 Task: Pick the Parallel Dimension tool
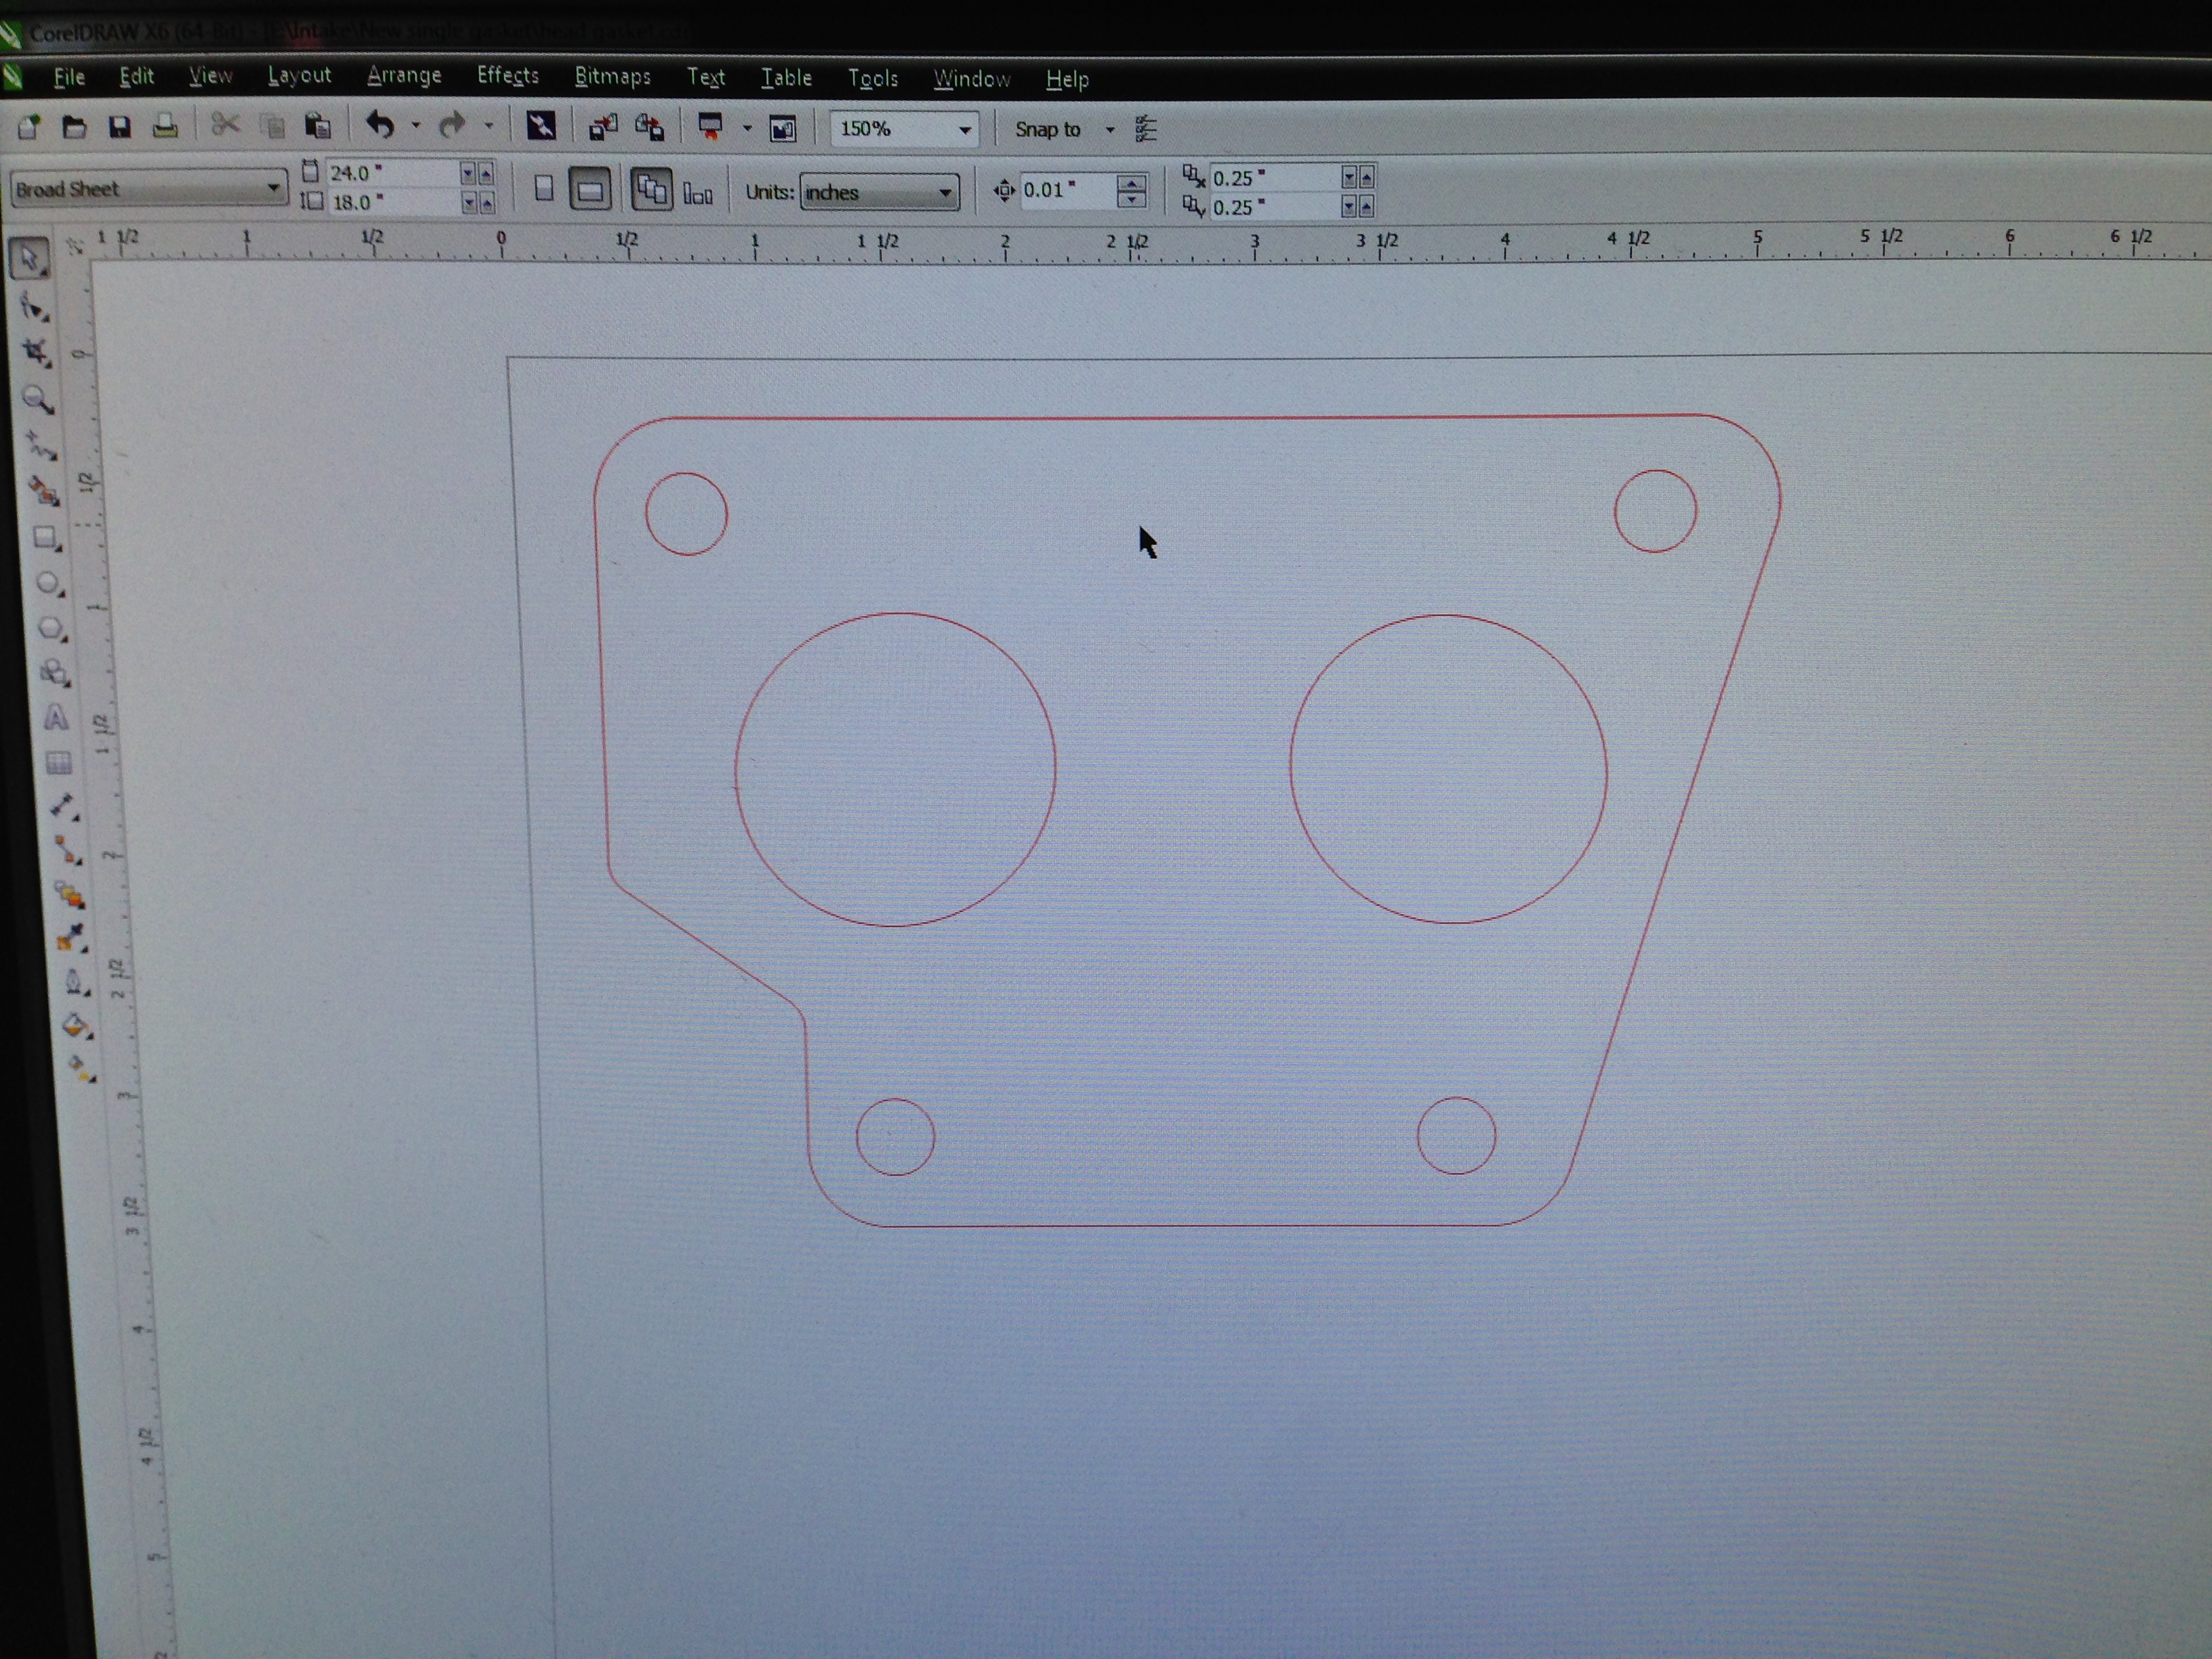pos(64,807)
